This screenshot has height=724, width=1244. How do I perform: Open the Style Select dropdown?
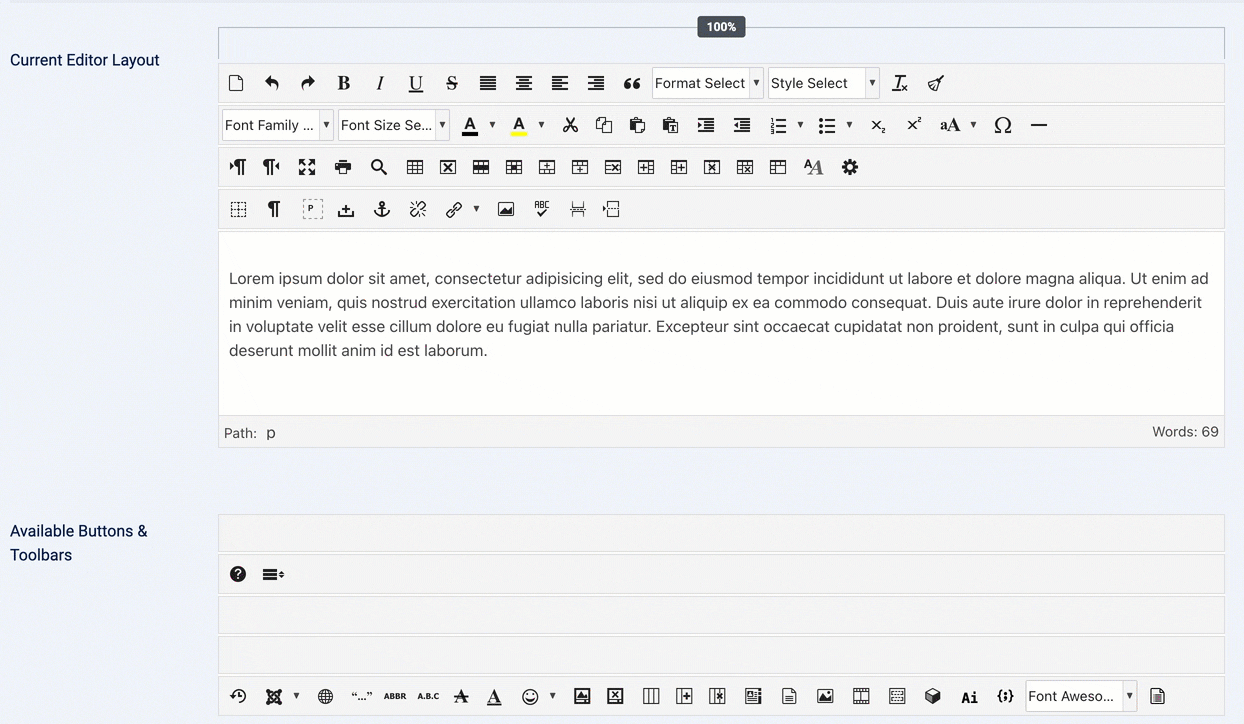pos(823,84)
